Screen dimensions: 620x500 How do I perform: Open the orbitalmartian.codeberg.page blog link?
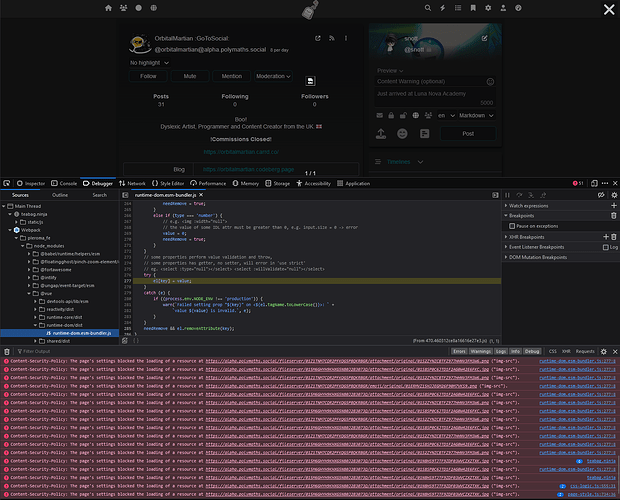[248, 169]
